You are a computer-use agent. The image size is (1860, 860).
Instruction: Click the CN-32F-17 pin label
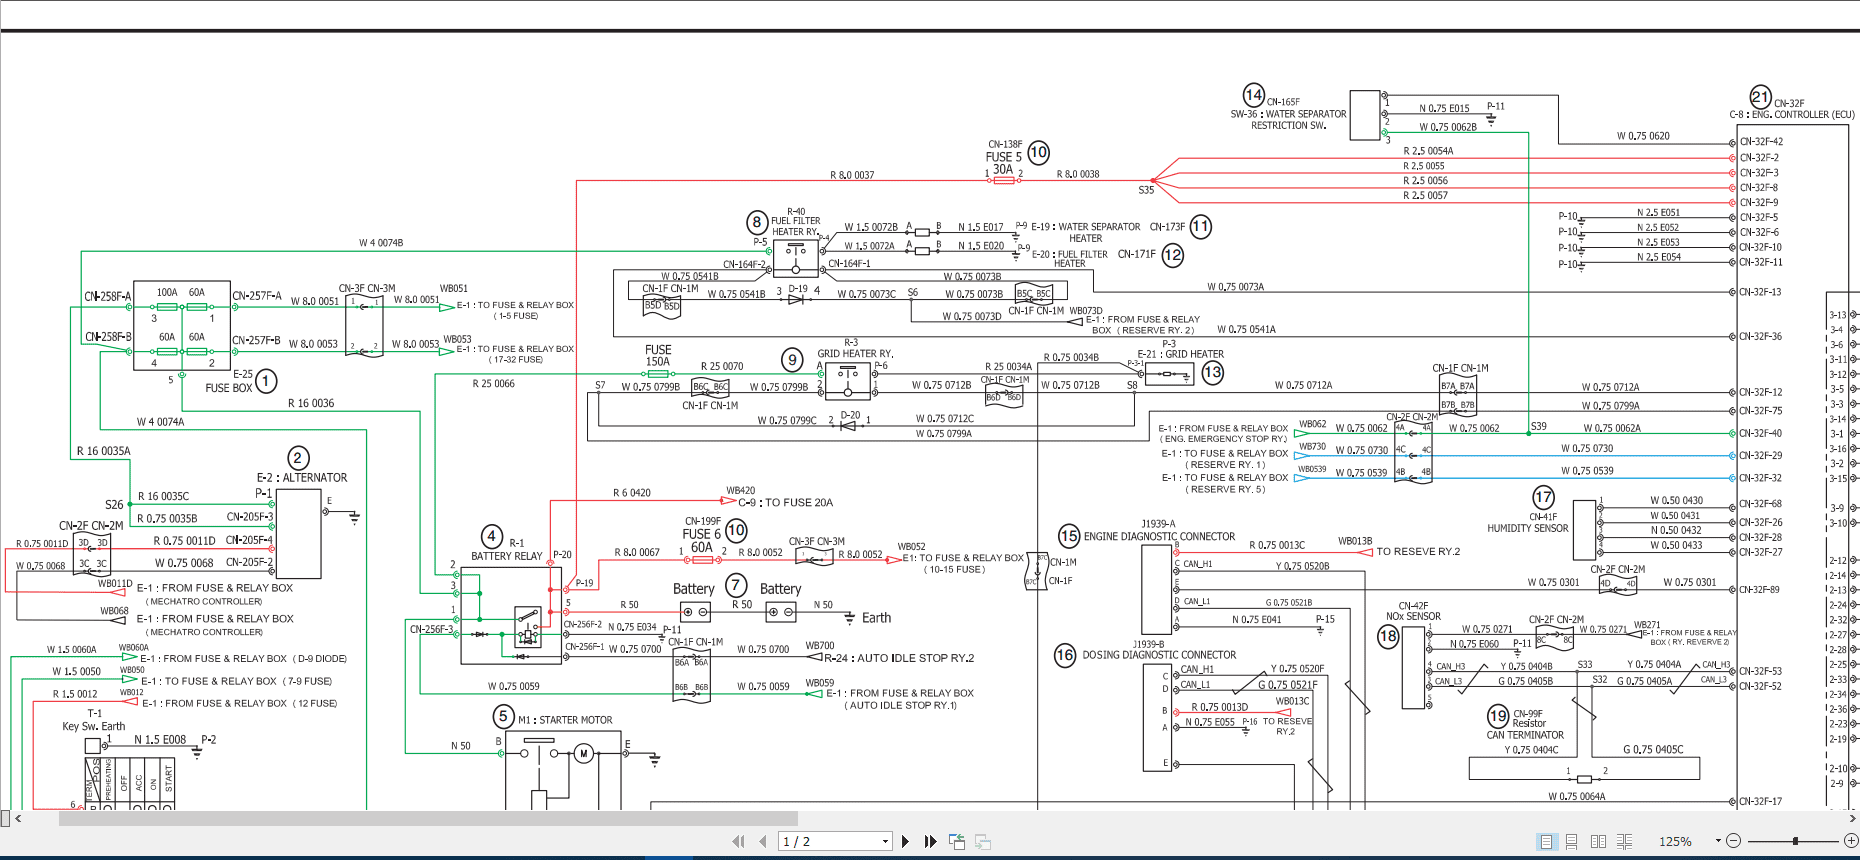click(x=1761, y=801)
